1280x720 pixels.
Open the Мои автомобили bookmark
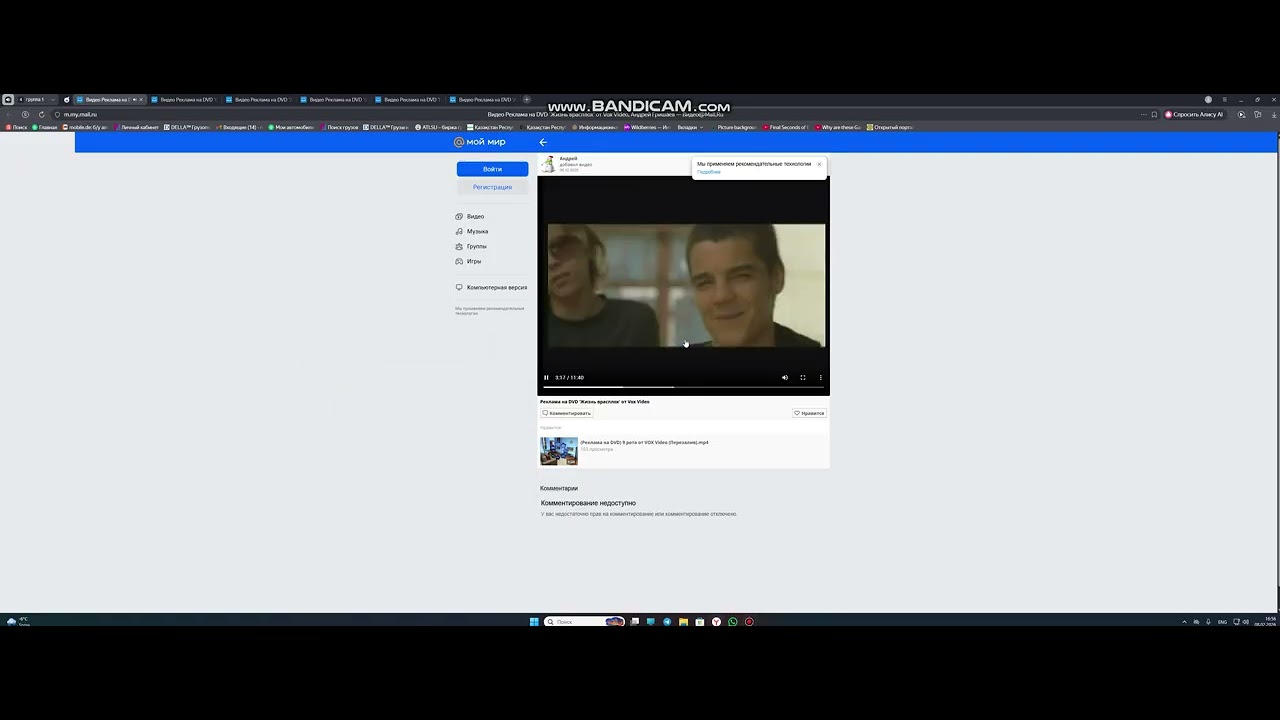click(x=291, y=127)
